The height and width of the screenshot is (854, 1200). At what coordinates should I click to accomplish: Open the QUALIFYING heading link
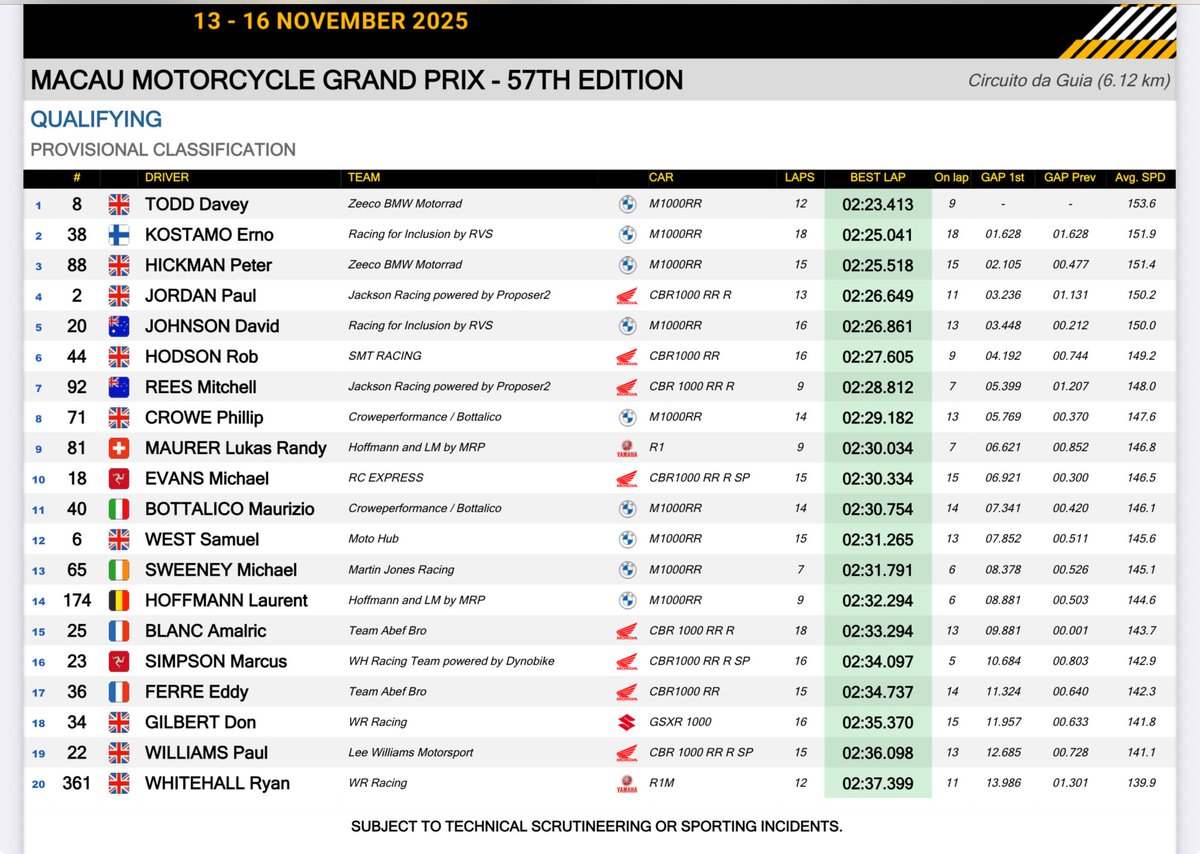pos(95,119)
